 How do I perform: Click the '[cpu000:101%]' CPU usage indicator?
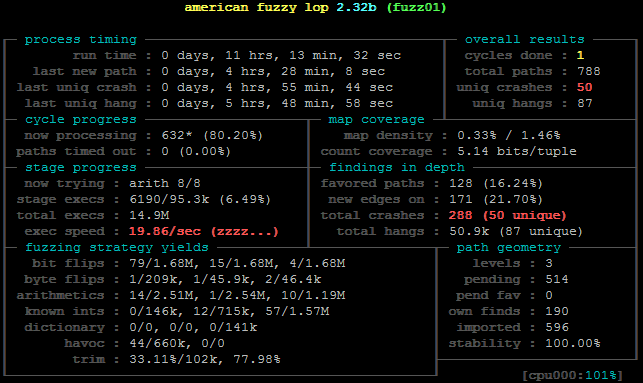[572, 375]
